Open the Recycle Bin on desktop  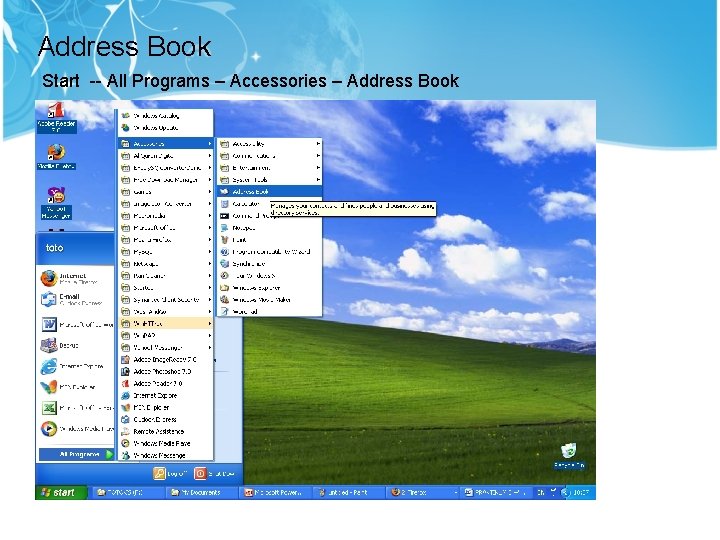[569, 456]
